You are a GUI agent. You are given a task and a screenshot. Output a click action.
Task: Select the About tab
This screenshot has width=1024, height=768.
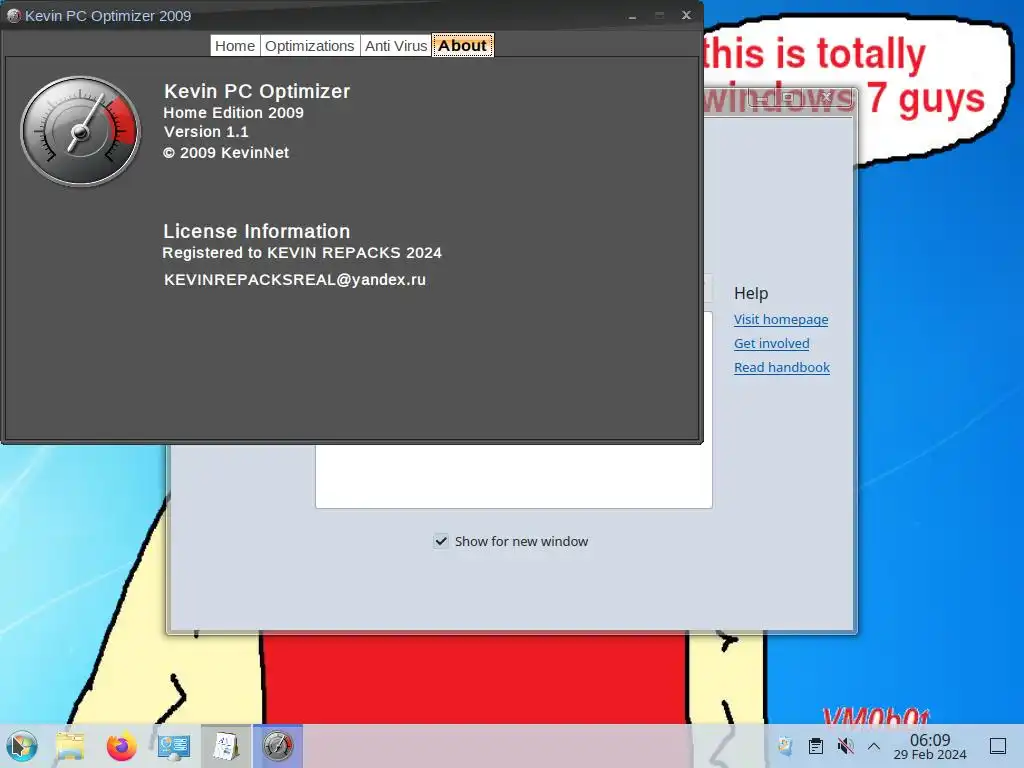click(462, 46)
